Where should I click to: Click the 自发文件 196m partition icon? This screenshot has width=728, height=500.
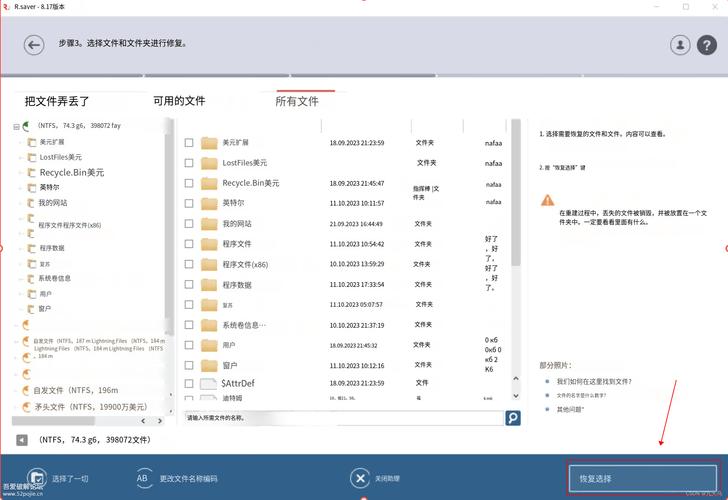pos(26,390)
